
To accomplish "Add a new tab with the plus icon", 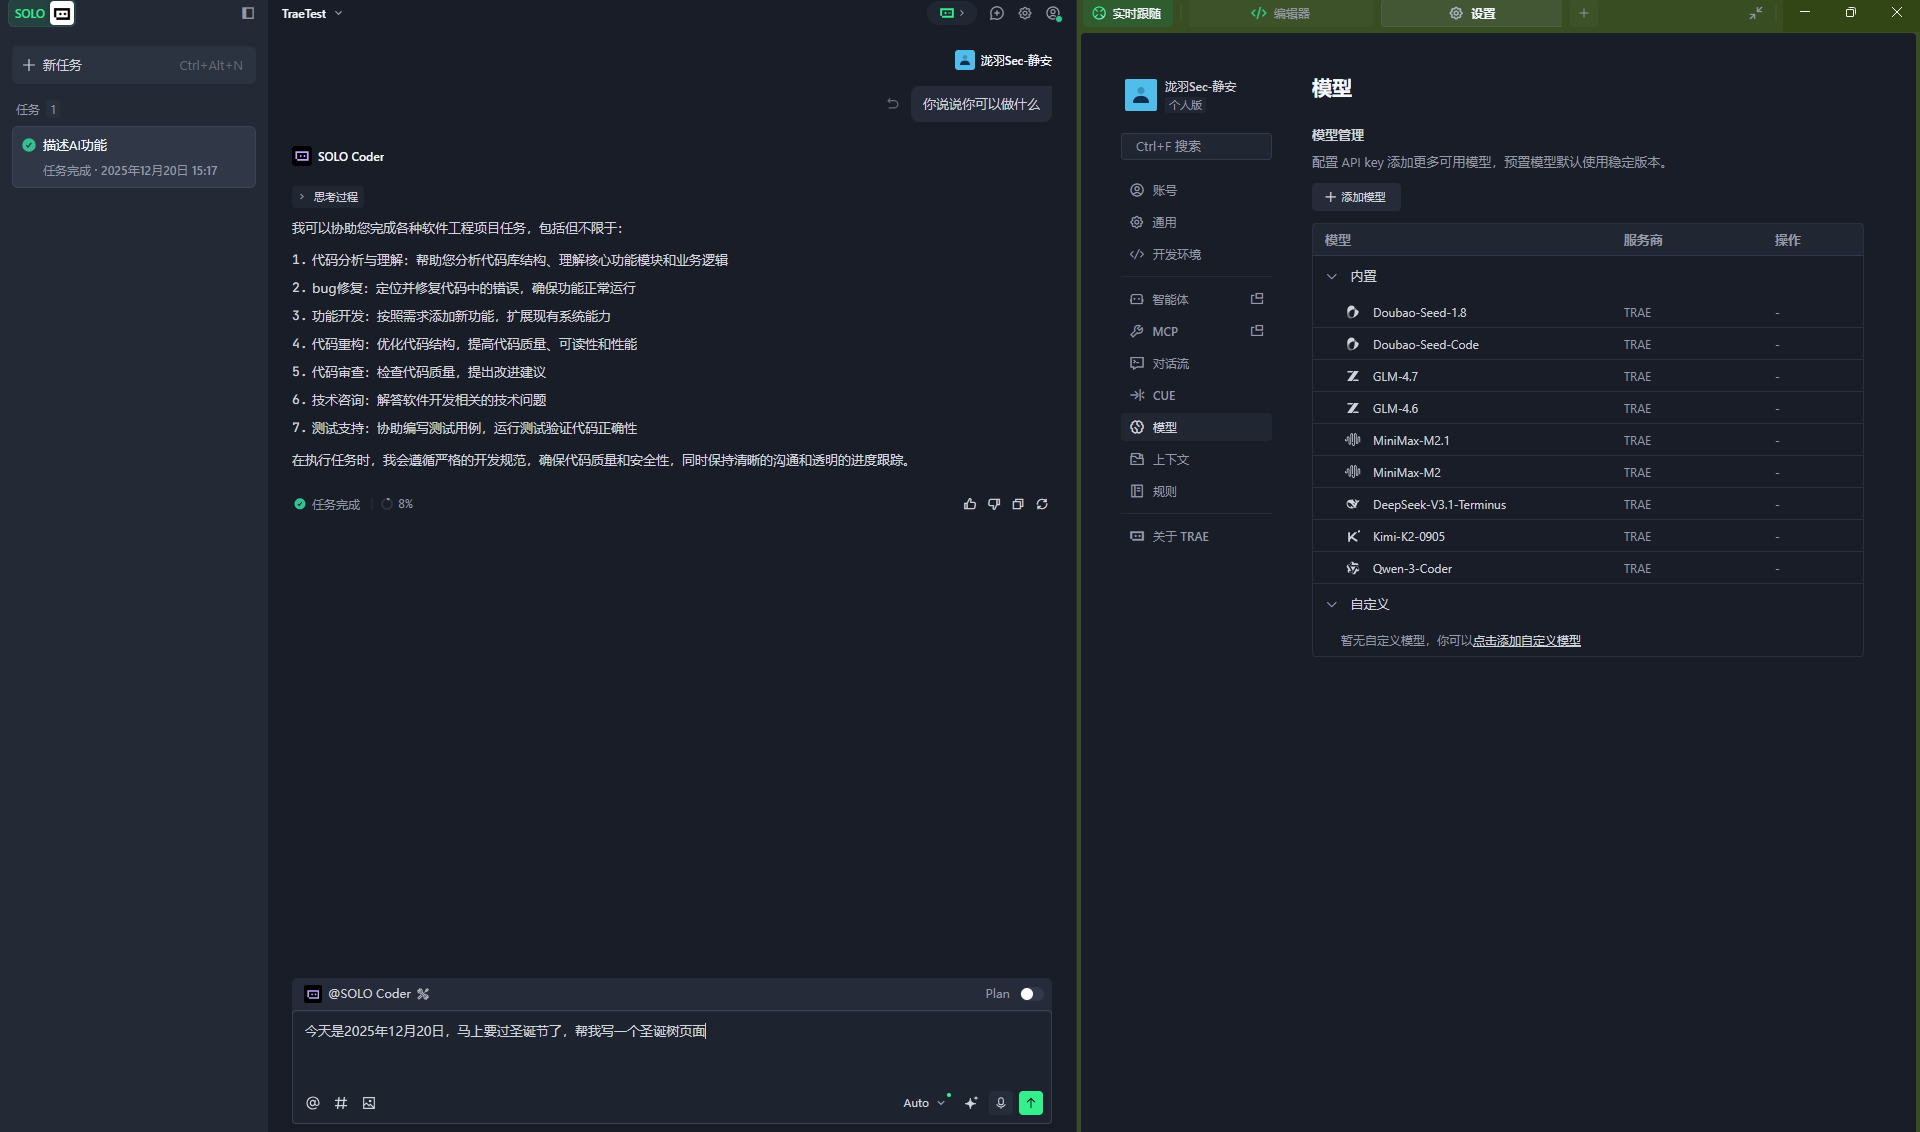I will (x=1584, y=13).
